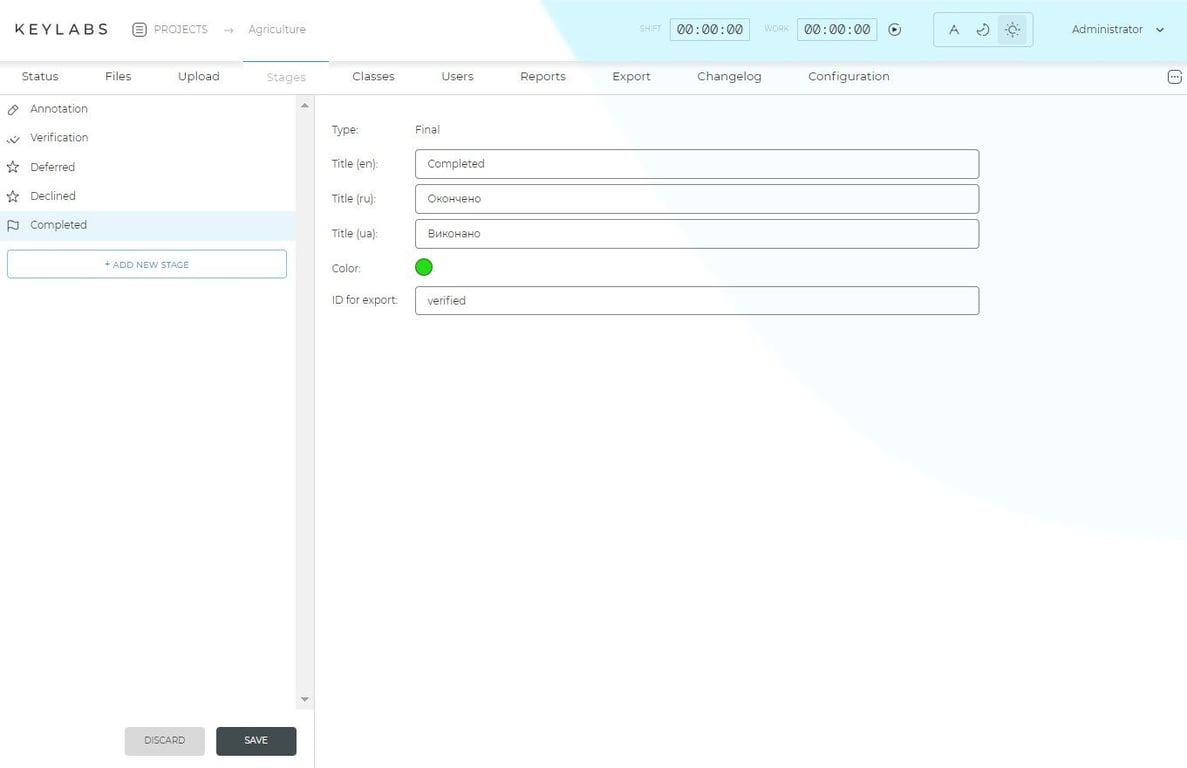
Task: Go to the Configuration tab
Action: 849,76
